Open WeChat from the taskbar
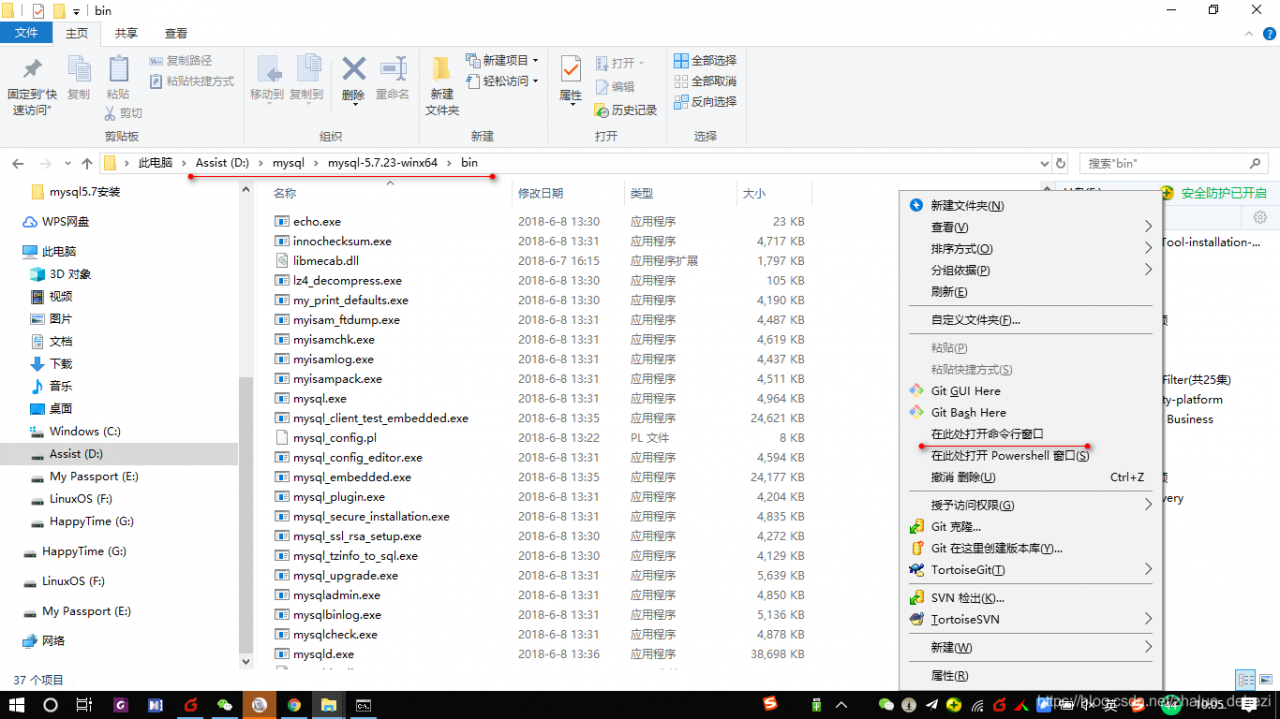1280x719 pixels. tap(225, 705)
